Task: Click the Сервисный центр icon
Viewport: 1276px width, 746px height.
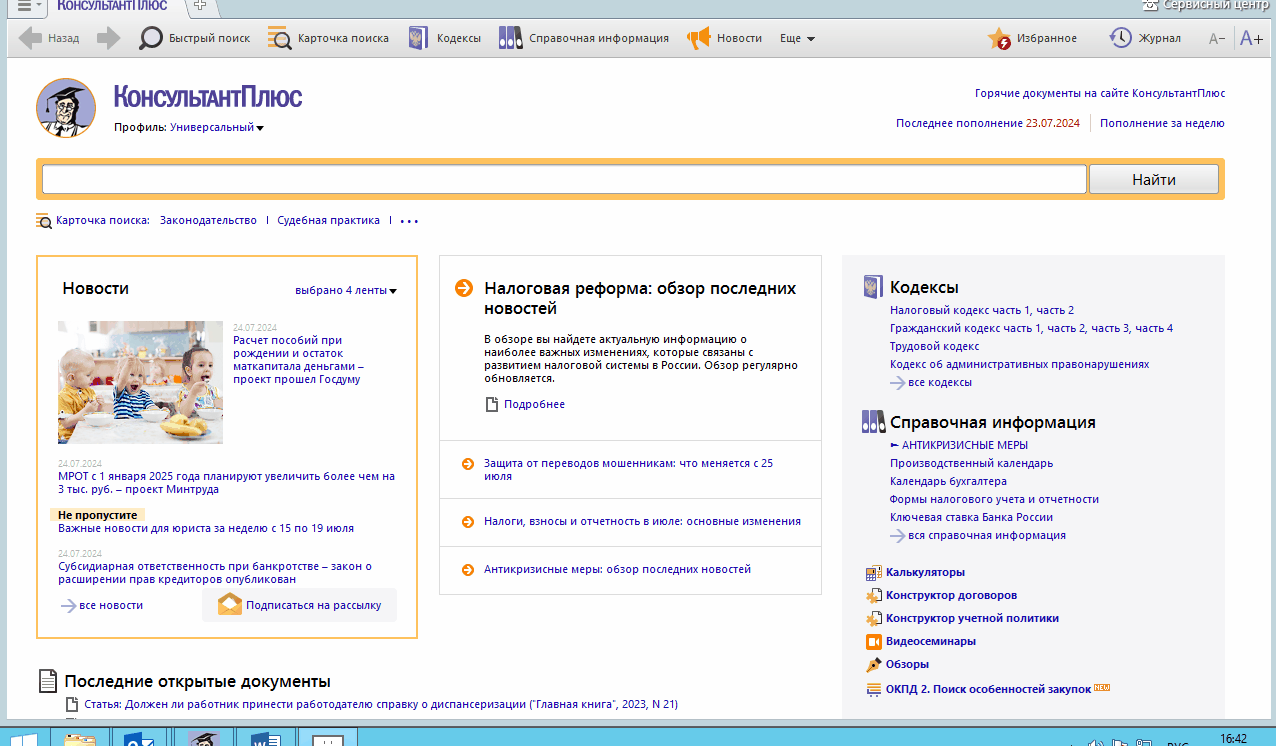Action: pyautogui.click(x=1151, y=5)
